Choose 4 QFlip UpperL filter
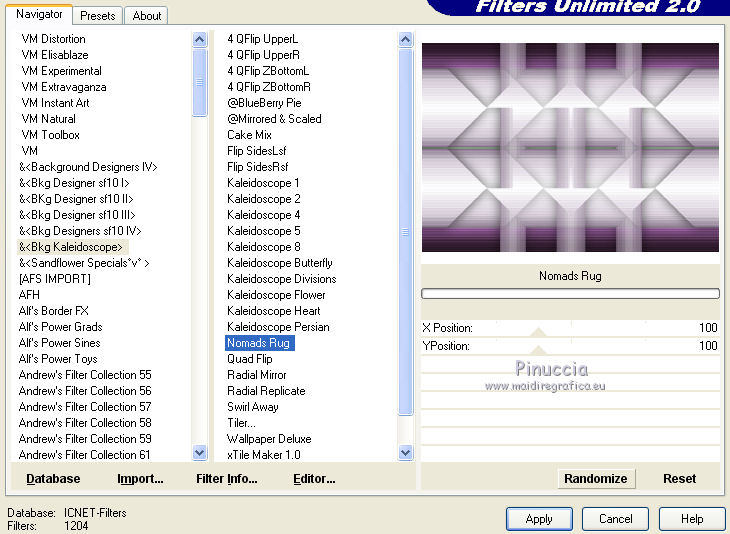This screenshot has height=534, width=730. pos(263,39)
